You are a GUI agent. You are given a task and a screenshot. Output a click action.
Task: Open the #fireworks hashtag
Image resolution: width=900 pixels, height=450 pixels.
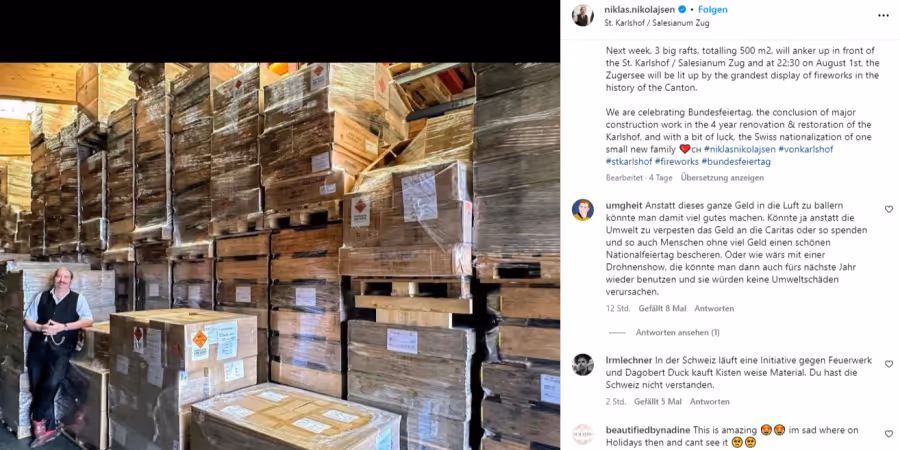click(x=676, y=162)
